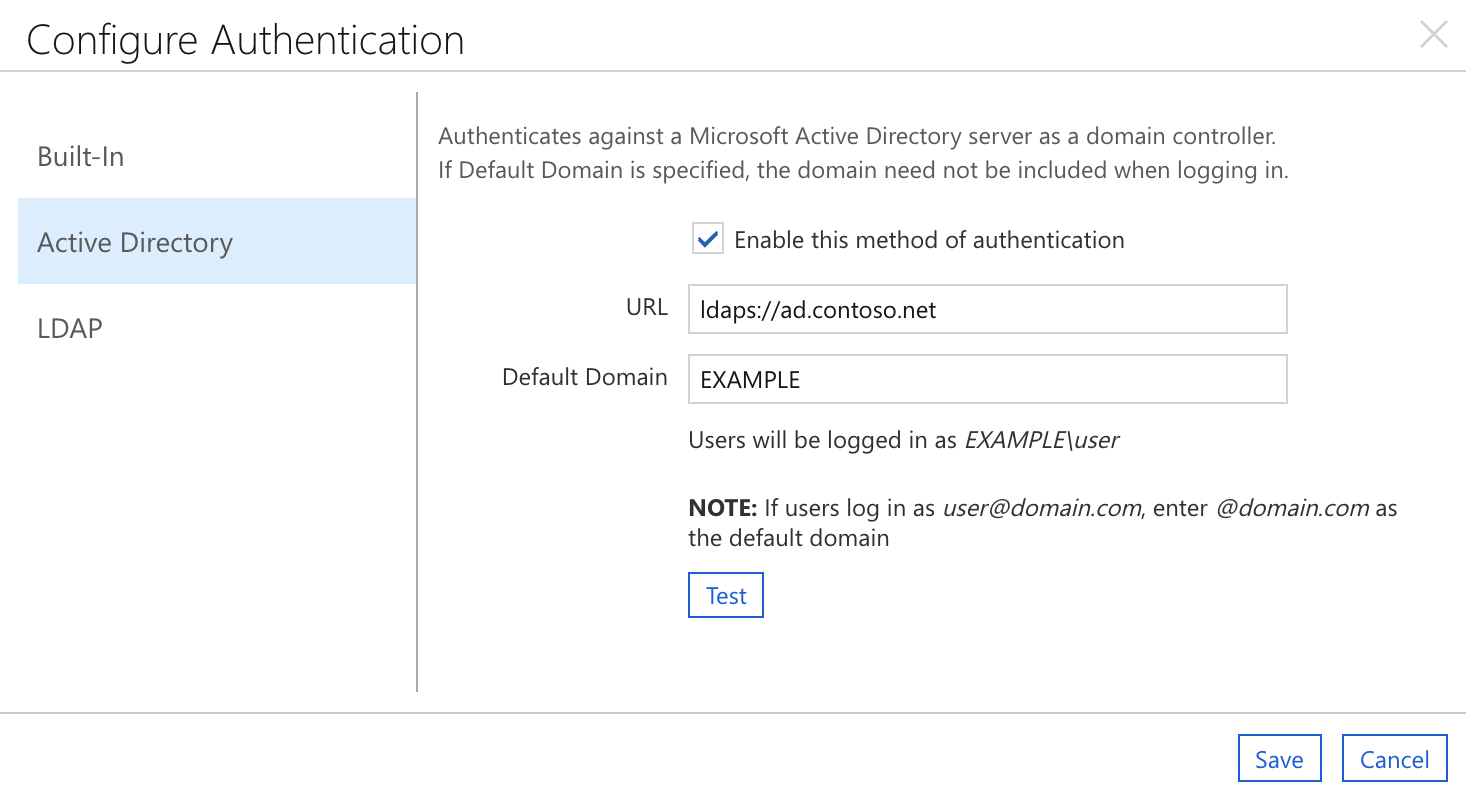This screenshot has height=798, width=1466.
Task: Click the 'If Default Domain is specified' text
Action: [863, 170]
